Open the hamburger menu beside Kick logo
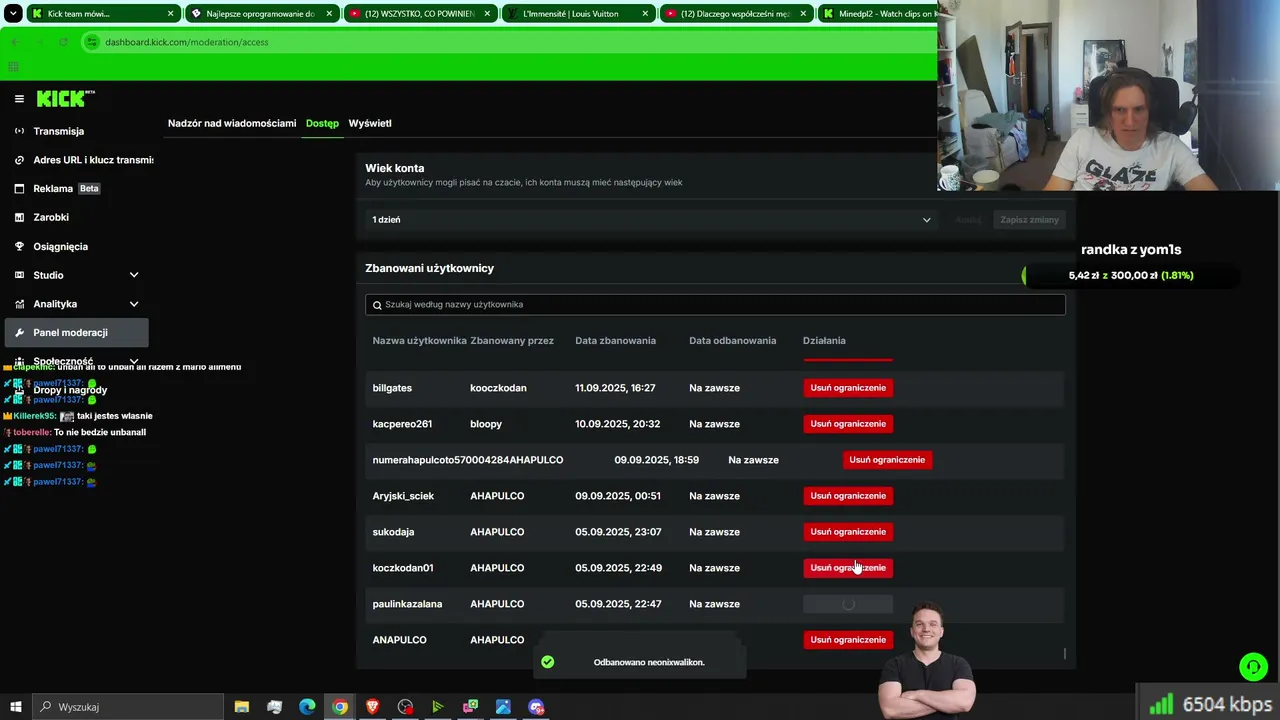 [19, 99]
